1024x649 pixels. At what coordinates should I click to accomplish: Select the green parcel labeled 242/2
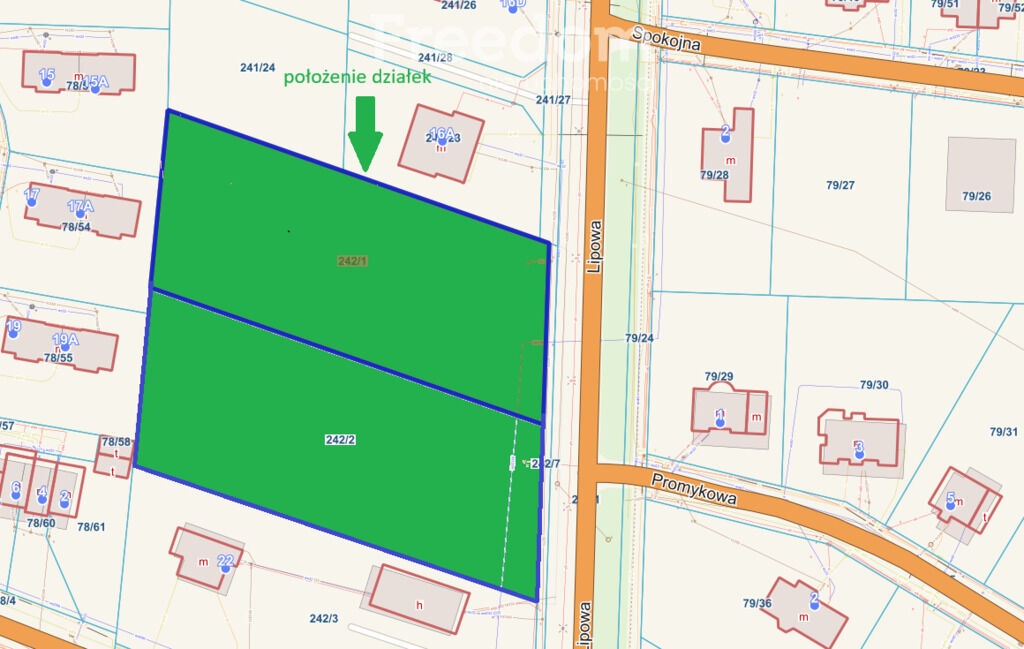tap(340, 439)
